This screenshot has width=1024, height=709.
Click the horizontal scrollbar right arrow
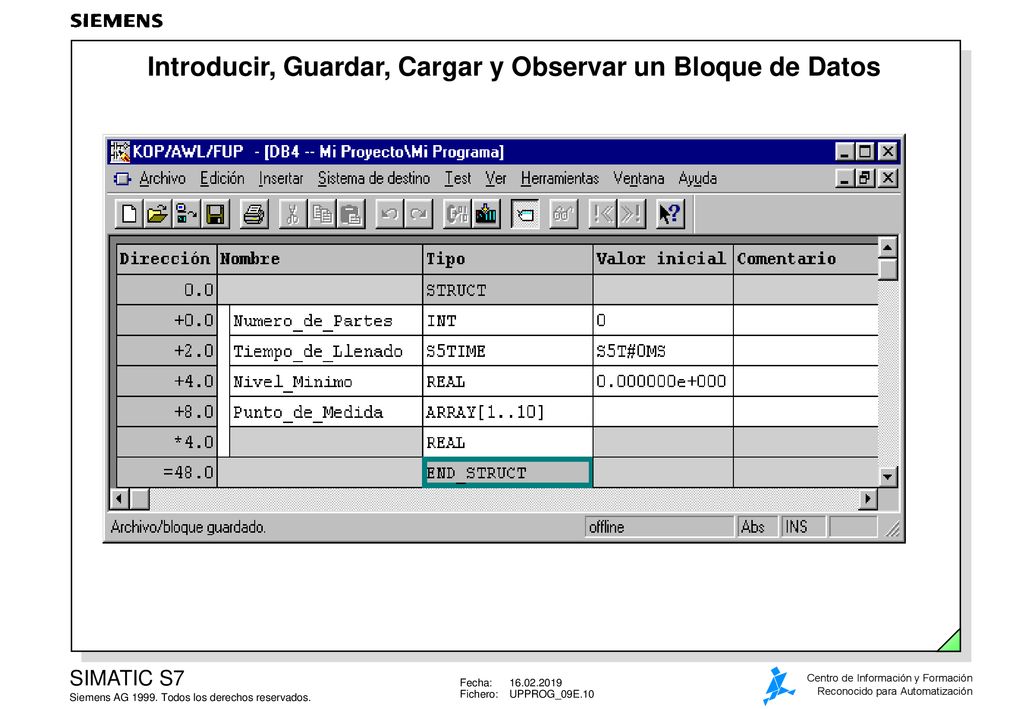point(867,499)
